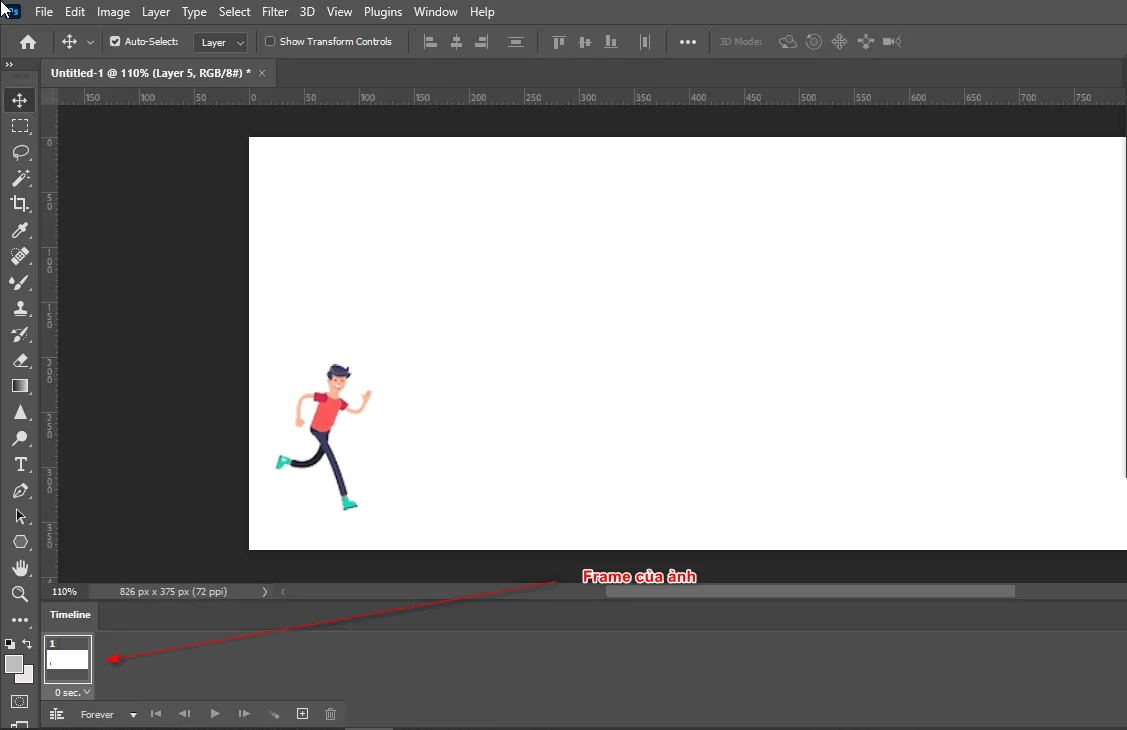Select the Move tool
The width and height of the screenshot is (1127, 730).
20,99
